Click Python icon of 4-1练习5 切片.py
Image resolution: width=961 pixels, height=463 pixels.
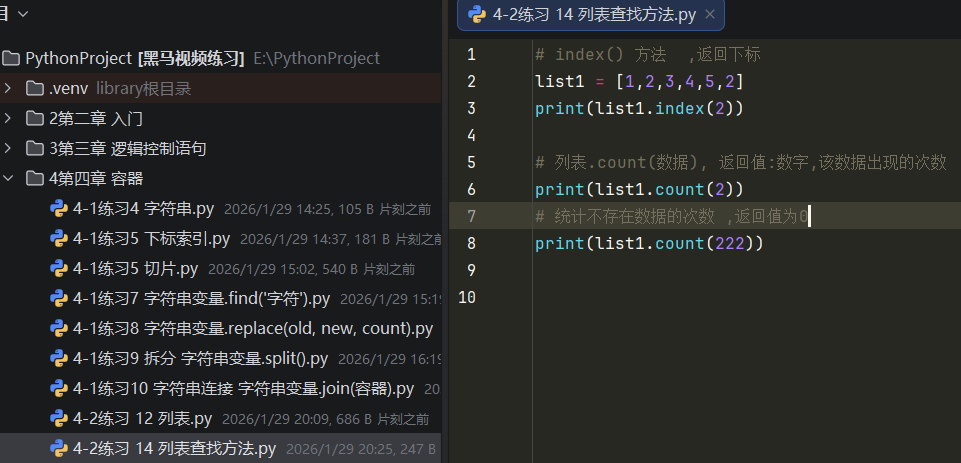58,269
